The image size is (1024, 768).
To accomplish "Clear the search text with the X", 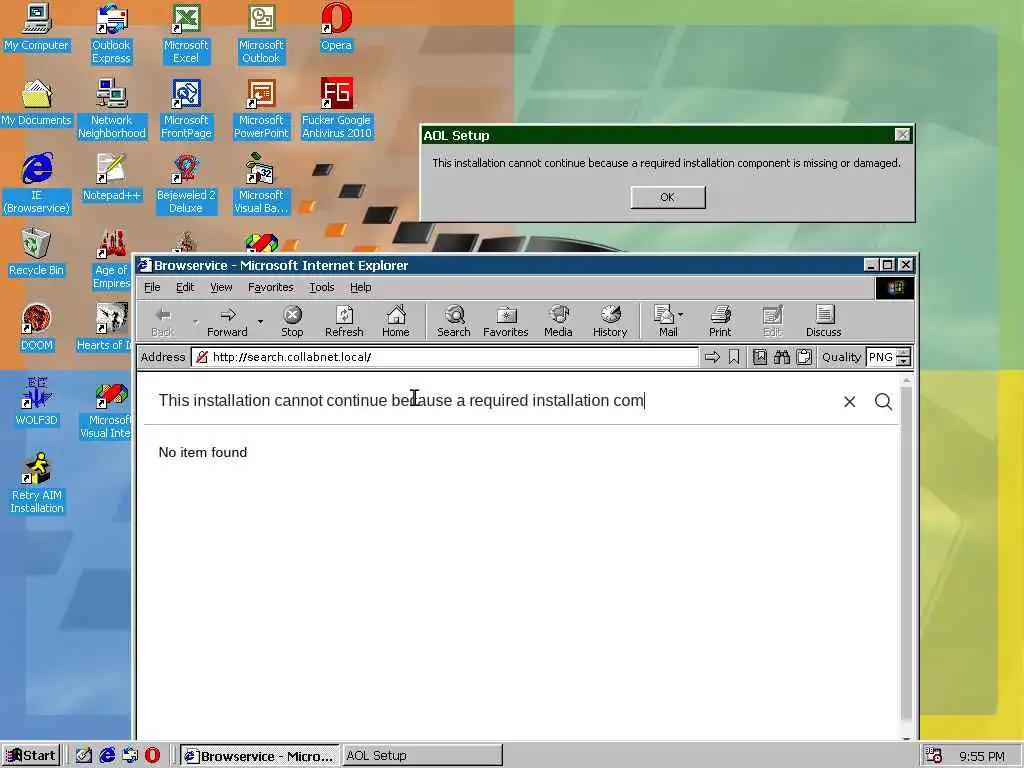I will pyautogui.click(x=850, y=402).
